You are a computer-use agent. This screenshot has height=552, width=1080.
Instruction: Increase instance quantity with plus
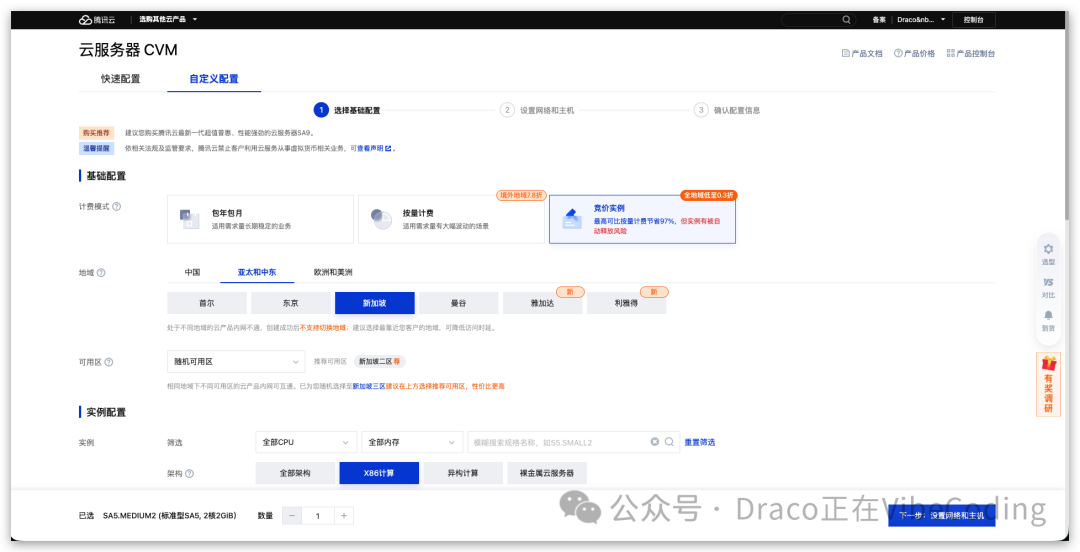[x=344, y=515]
